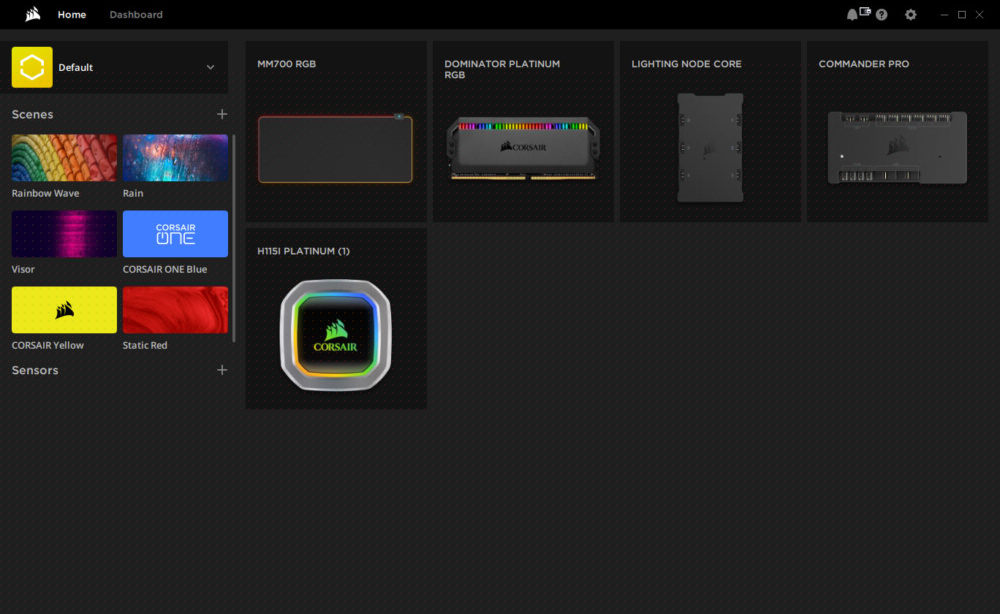Click the LIGHTING NODE CORE title text
1000x614 pixels.
coord(686,64)
